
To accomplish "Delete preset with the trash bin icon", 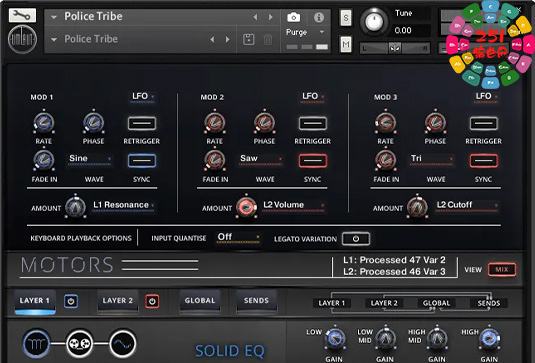I will coord(268,40).
